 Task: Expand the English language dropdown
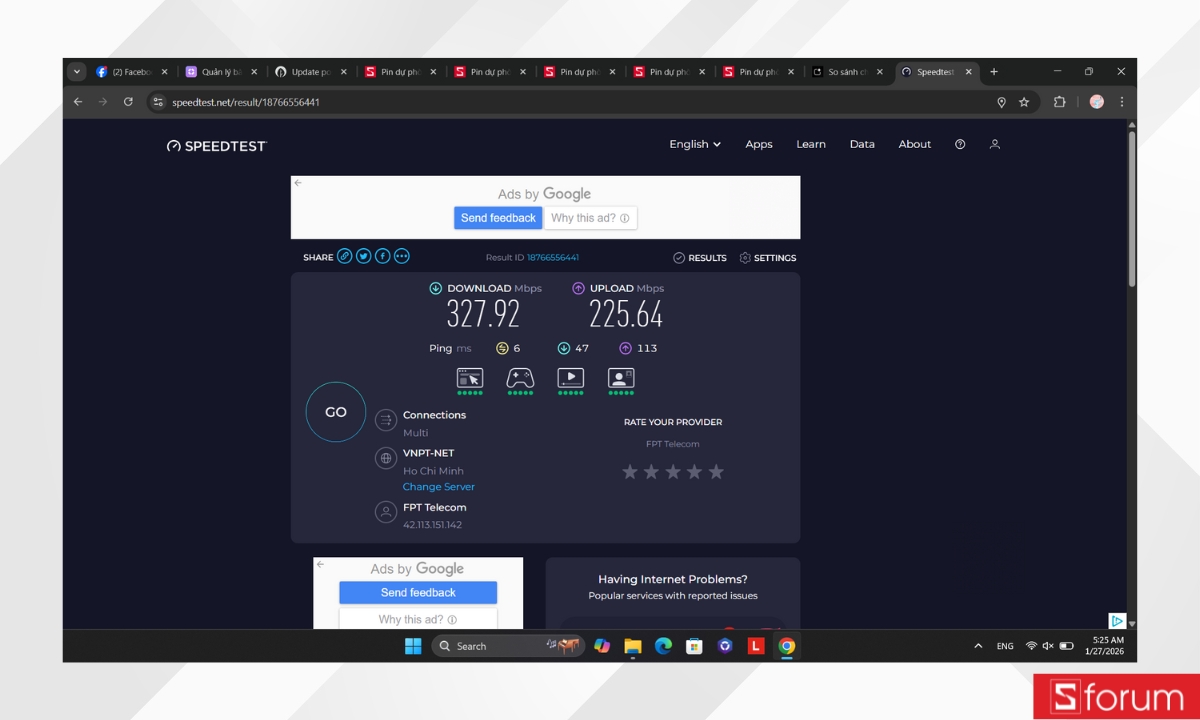(694, 144)
